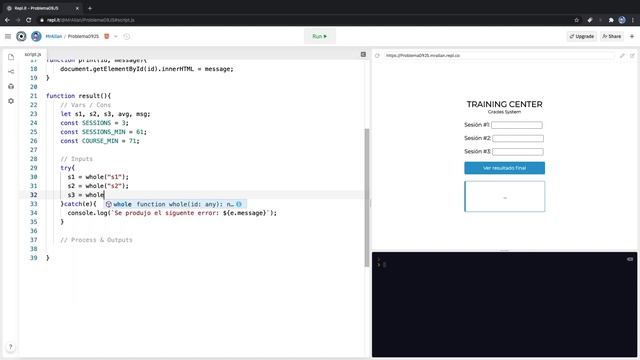This screenshot has height=360, width=640.
Task: Click the const COURSE_MIN = 71 line
Action: tap(100, 141)
